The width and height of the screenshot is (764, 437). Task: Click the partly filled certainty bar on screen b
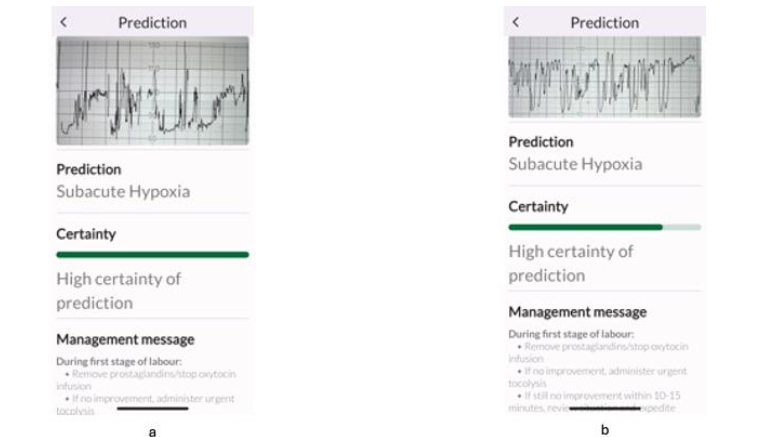604,227
